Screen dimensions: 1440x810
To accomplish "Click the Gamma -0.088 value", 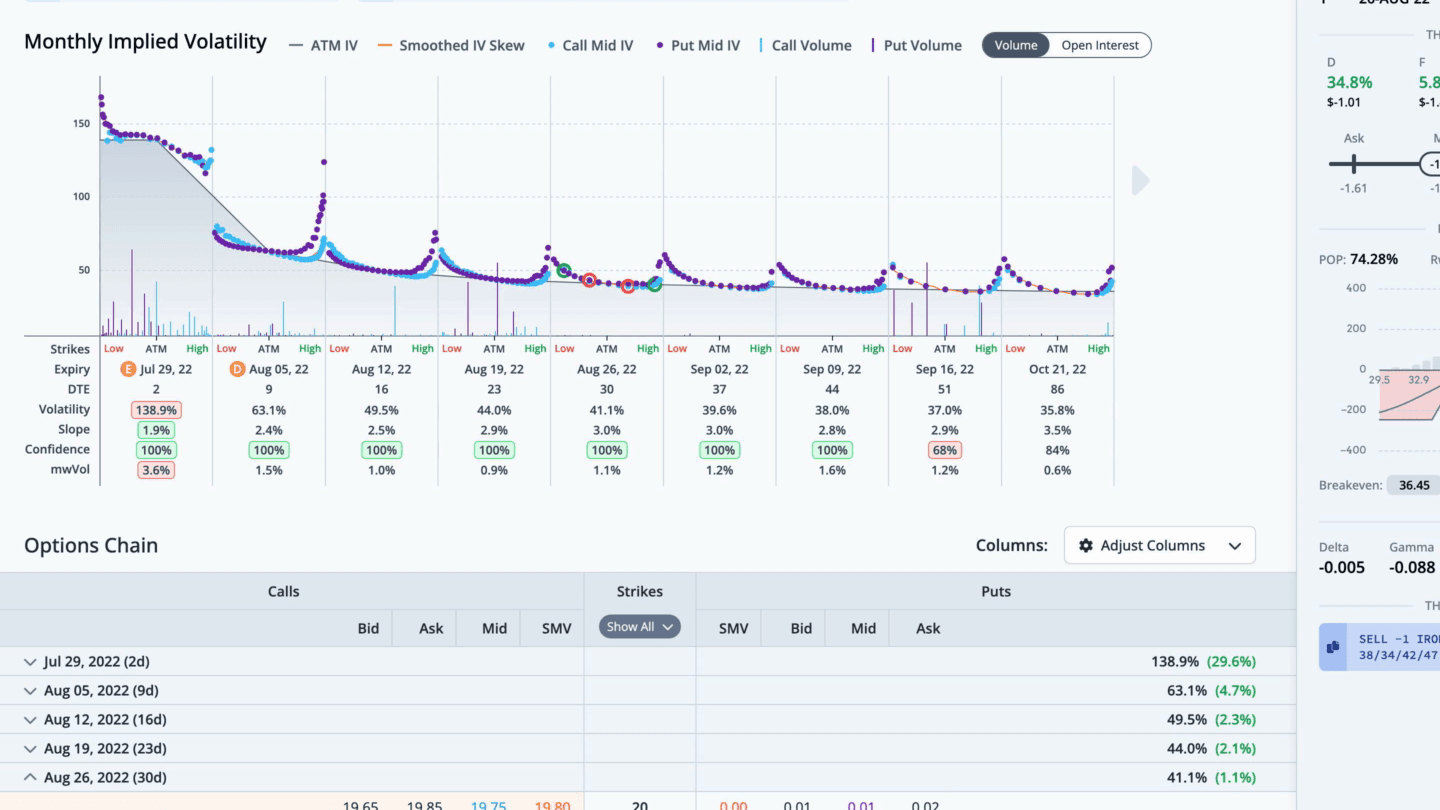I will coord(1412,568).
